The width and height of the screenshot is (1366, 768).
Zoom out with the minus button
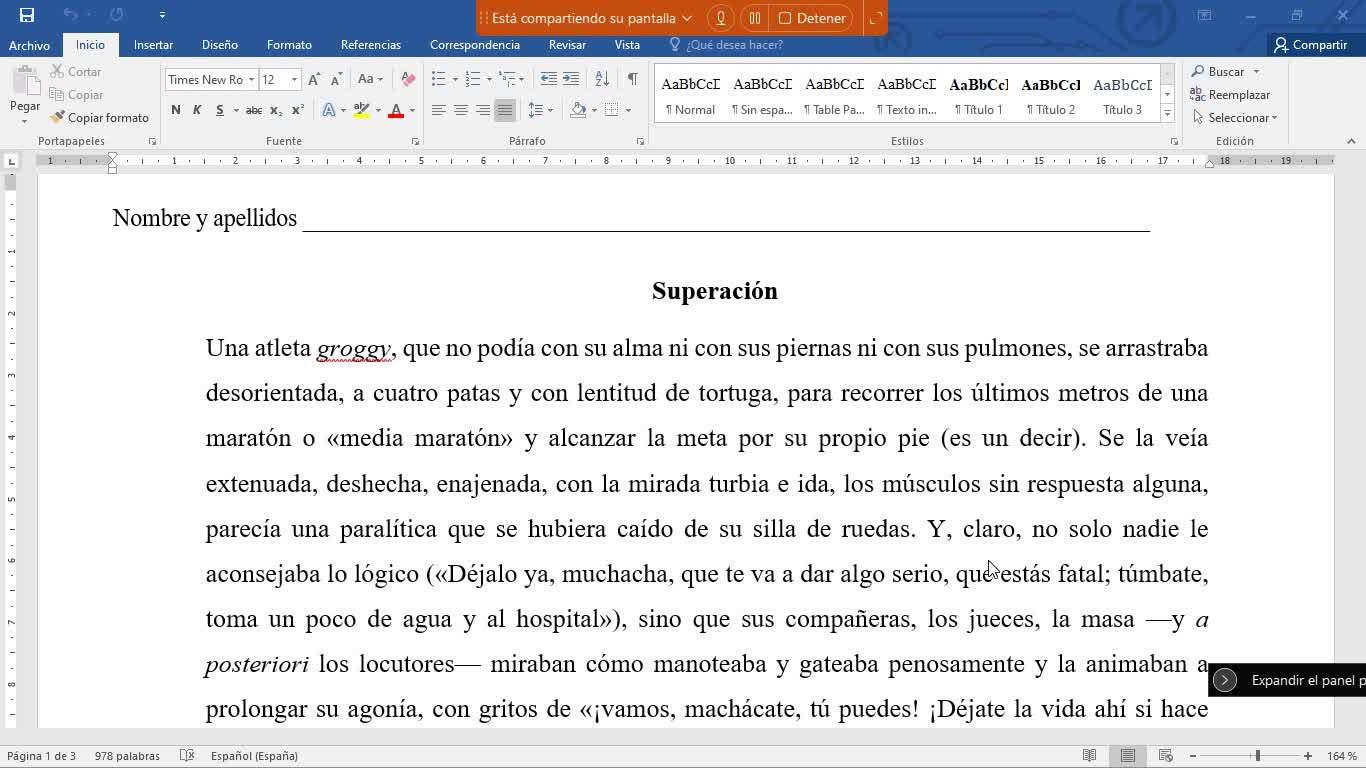[1193, 756]
